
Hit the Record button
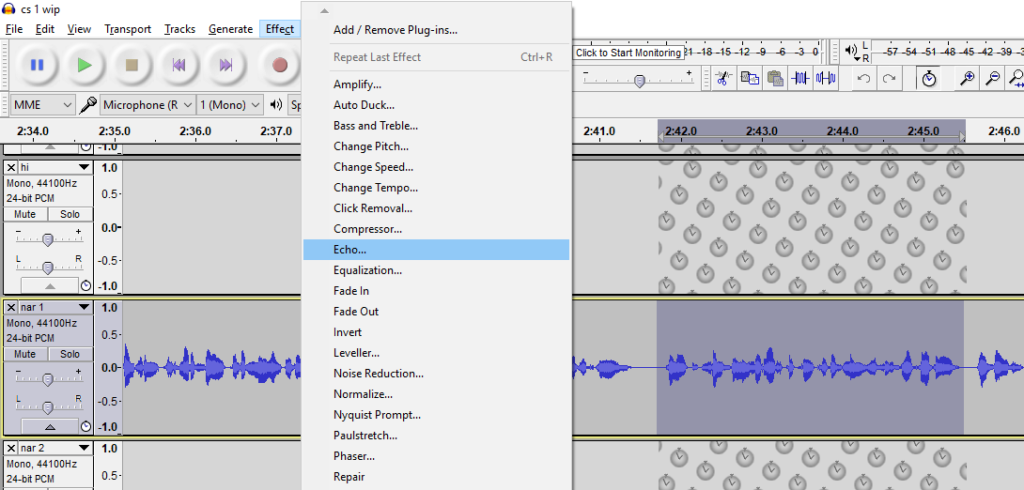[x=280, y=65]
